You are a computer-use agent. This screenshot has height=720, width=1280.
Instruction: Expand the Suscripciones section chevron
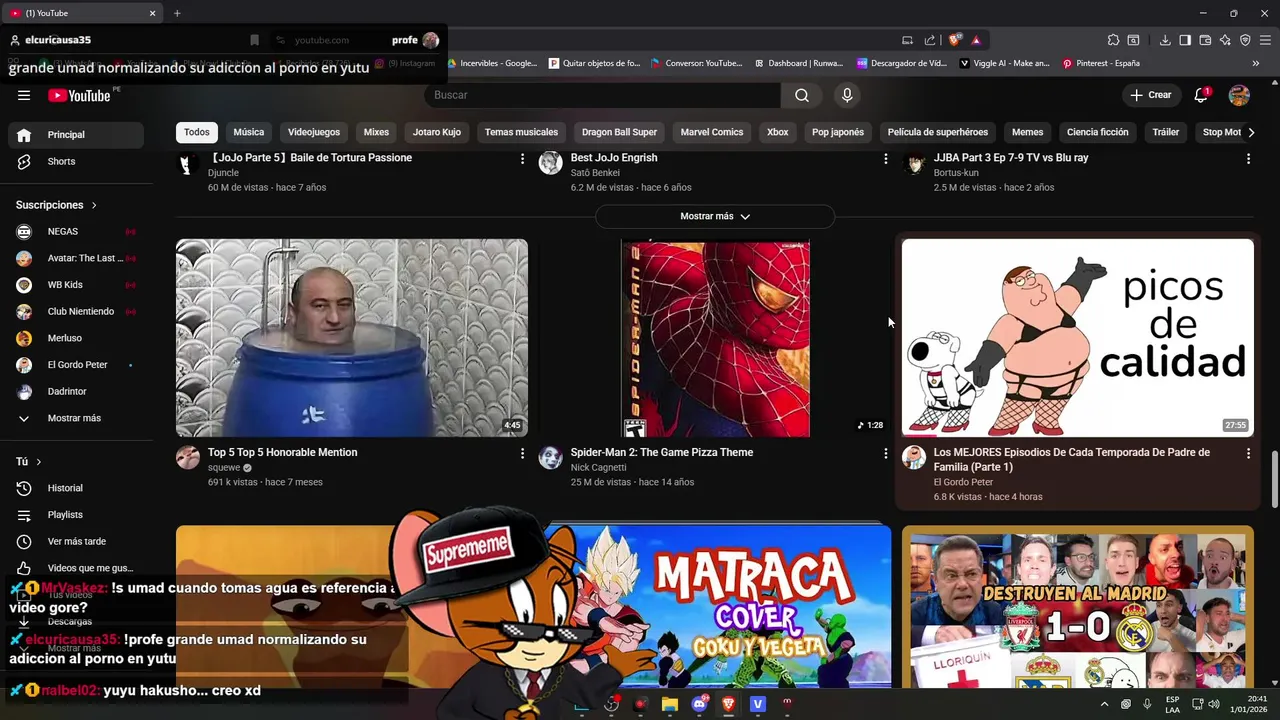click(94, 205)
